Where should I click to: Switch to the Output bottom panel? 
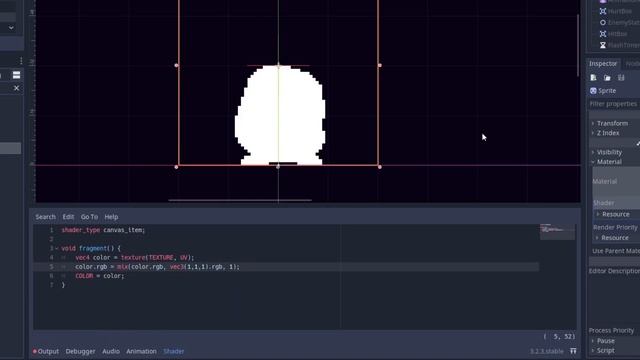(48, 351)
